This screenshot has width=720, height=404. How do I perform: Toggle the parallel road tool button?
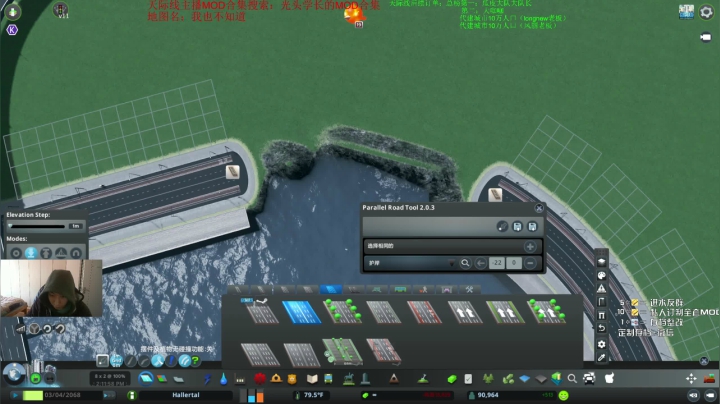tap(185, 361)
